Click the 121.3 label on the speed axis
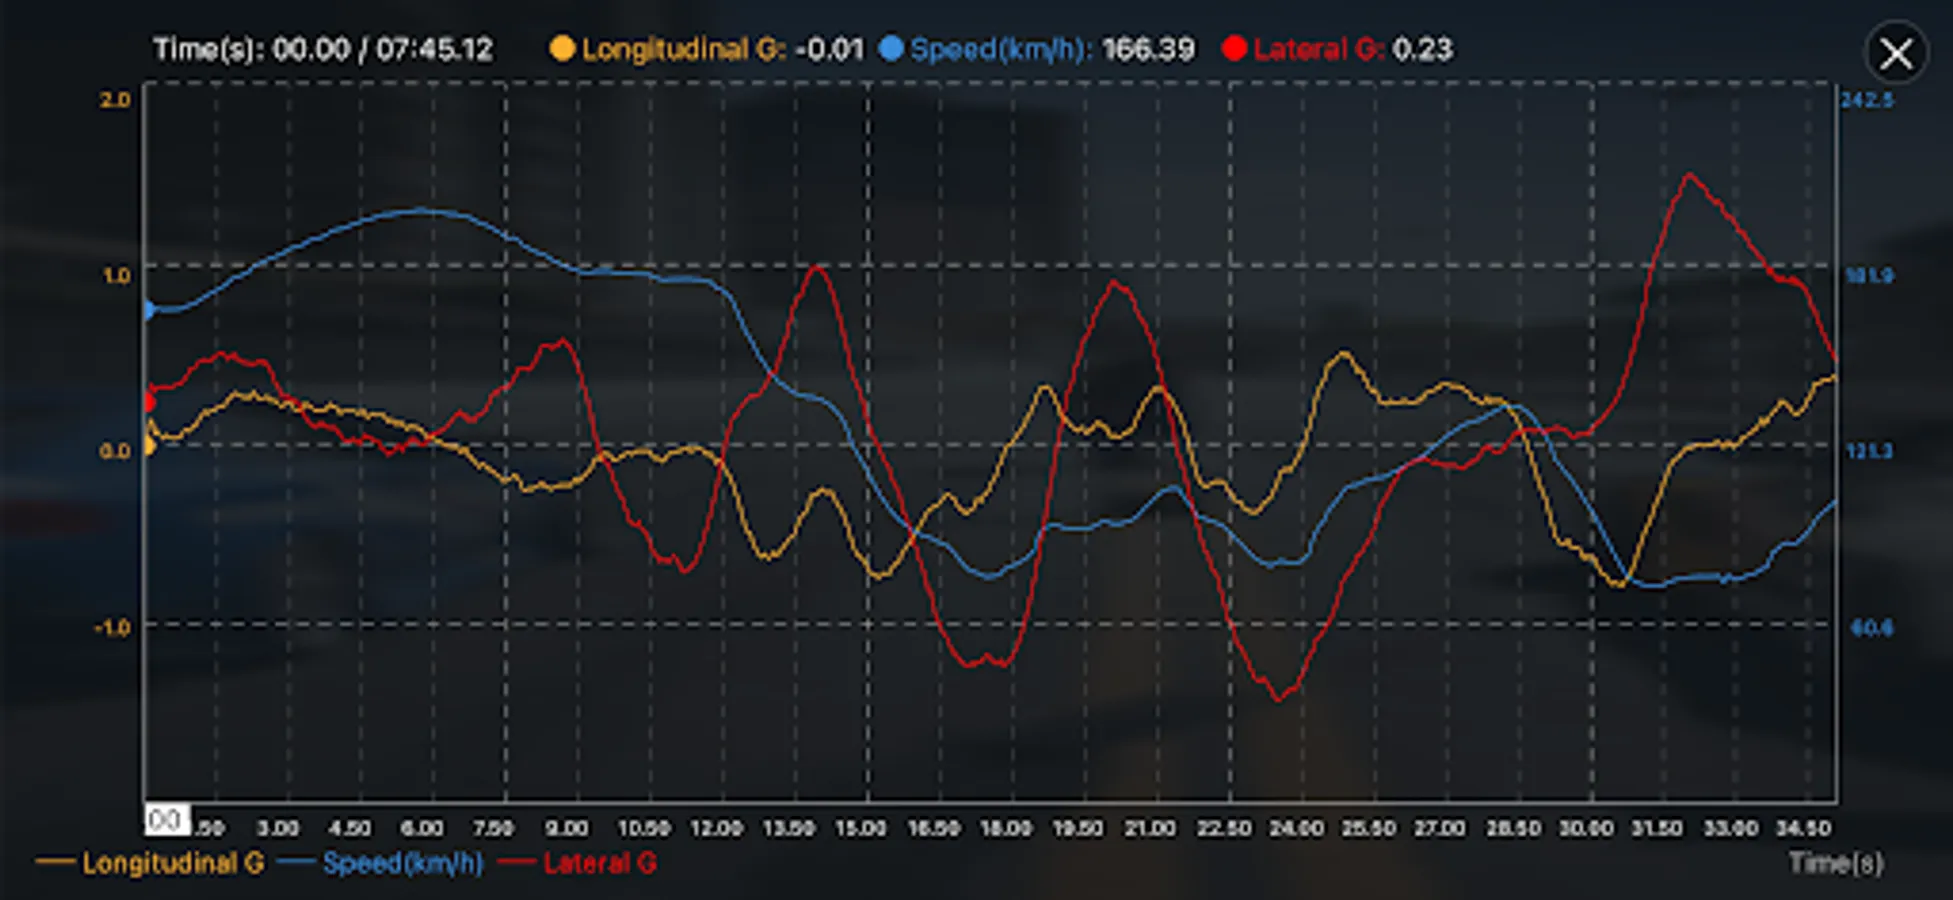Screen dimensions: 1953x900 pos(1868,451)
